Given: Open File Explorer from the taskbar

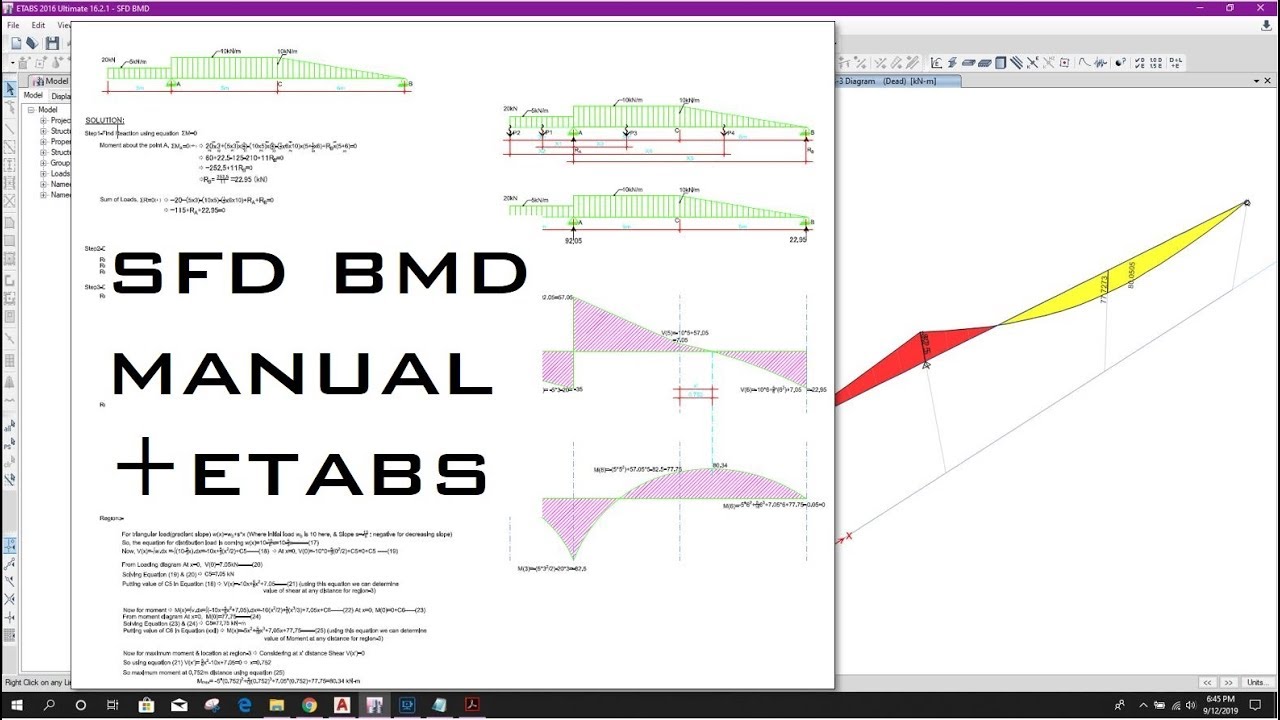Looking at the screenshot, I should [277, 705].
